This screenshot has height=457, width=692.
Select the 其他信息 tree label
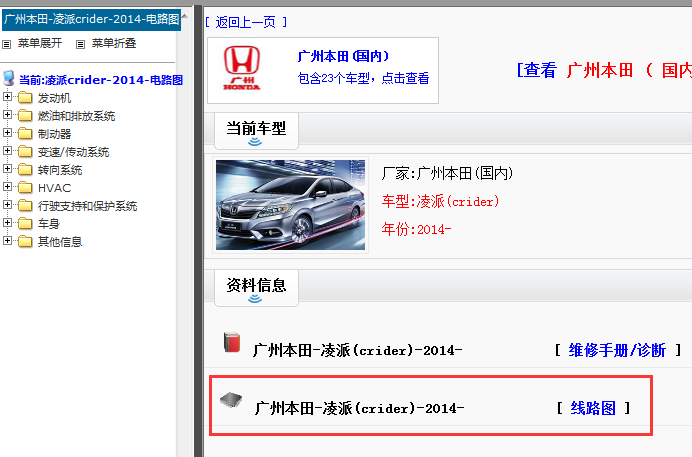pos(60,242)
